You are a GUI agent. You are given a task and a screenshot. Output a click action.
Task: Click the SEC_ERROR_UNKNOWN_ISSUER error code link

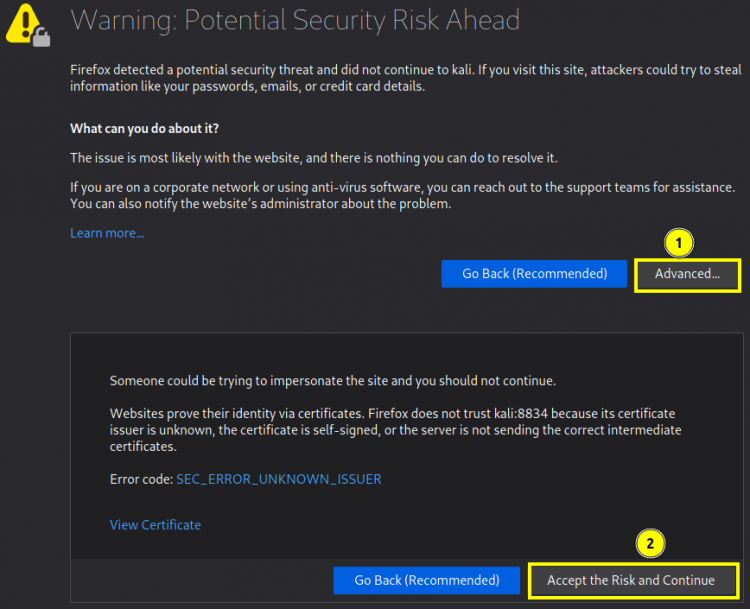click(x=279, y=479)
